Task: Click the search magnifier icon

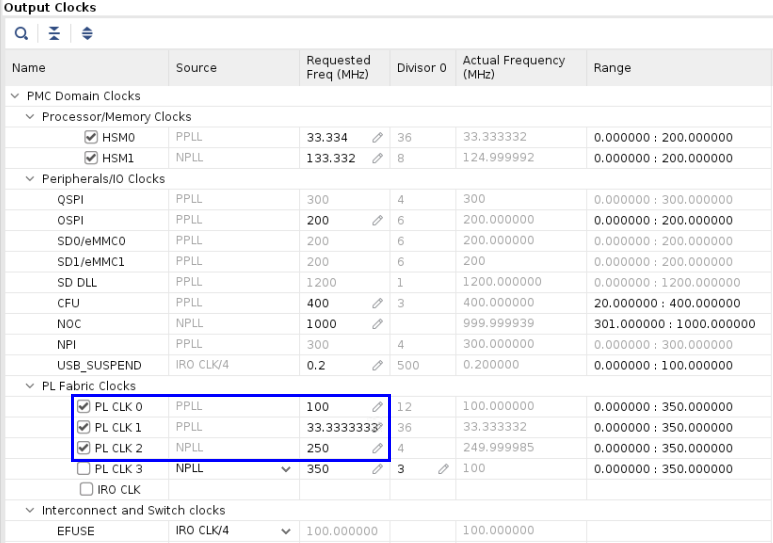Action: coord(21,34)
